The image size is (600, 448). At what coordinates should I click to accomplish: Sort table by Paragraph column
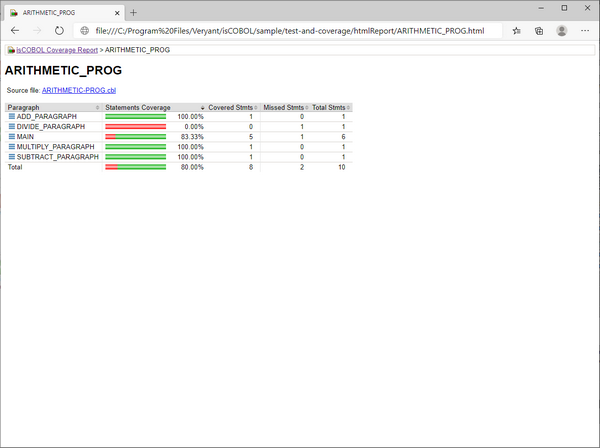[54, 108]
